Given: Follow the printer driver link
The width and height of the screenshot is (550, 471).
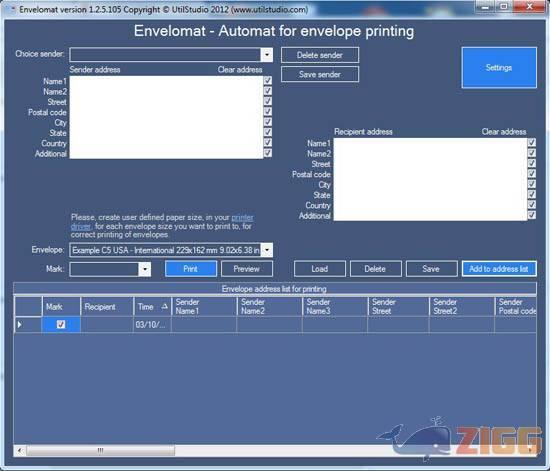Looking at the screenshot, I should coord(242,217).
